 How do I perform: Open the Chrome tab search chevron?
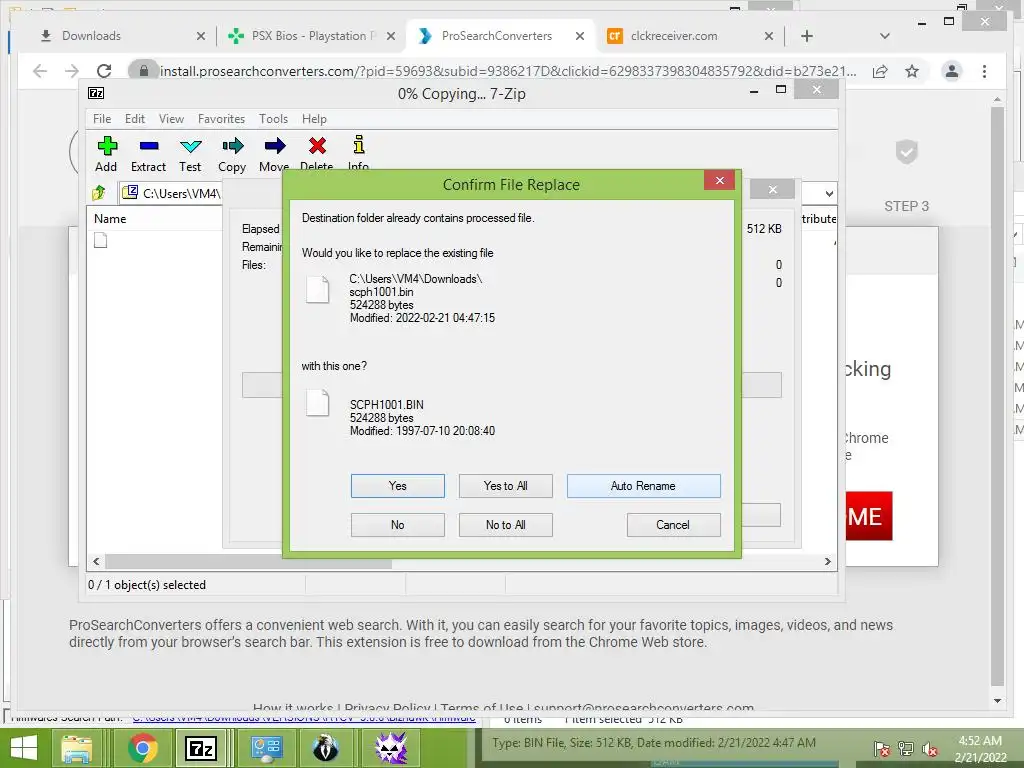(884, 36)
